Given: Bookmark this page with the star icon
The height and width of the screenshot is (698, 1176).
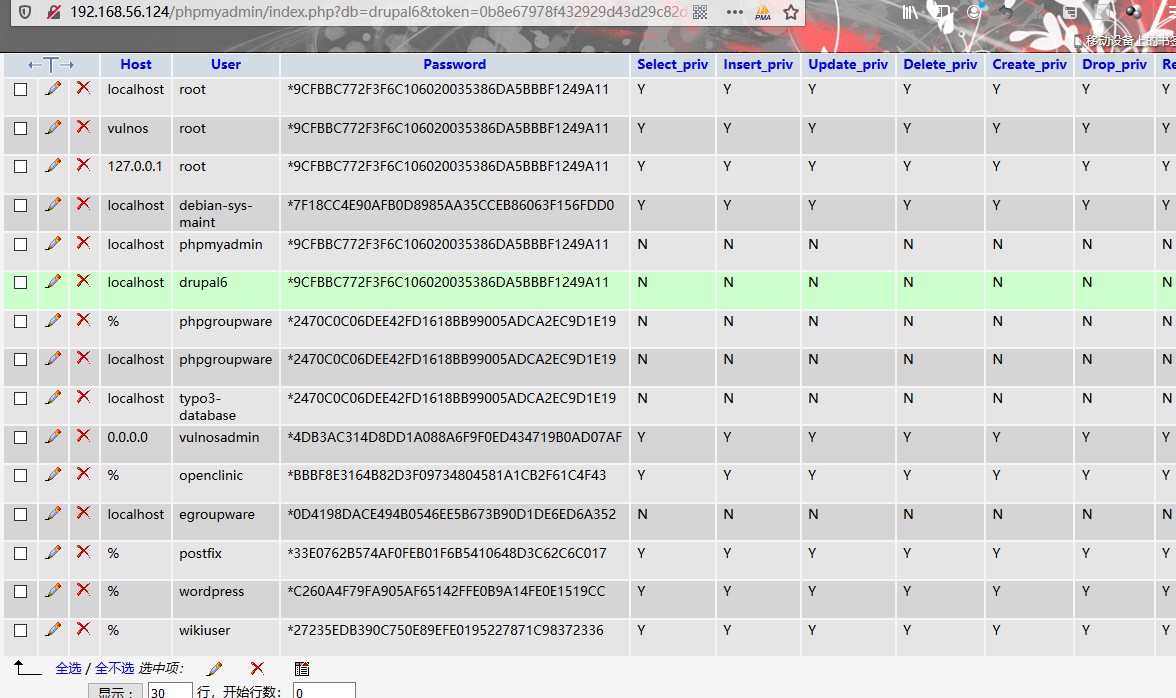Looking at the screenshot, I should click(x=790, y=12).
